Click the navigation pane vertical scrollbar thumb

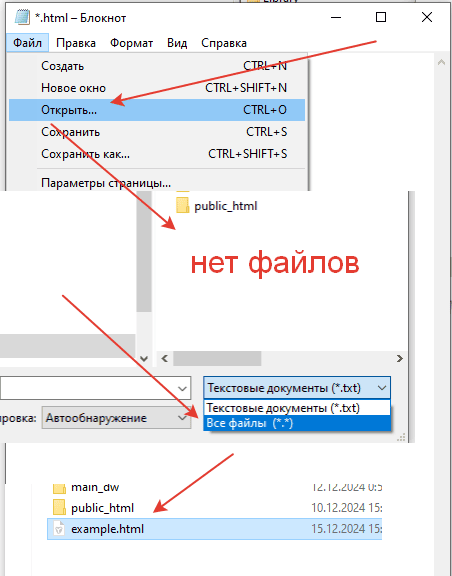pos(144,252)
